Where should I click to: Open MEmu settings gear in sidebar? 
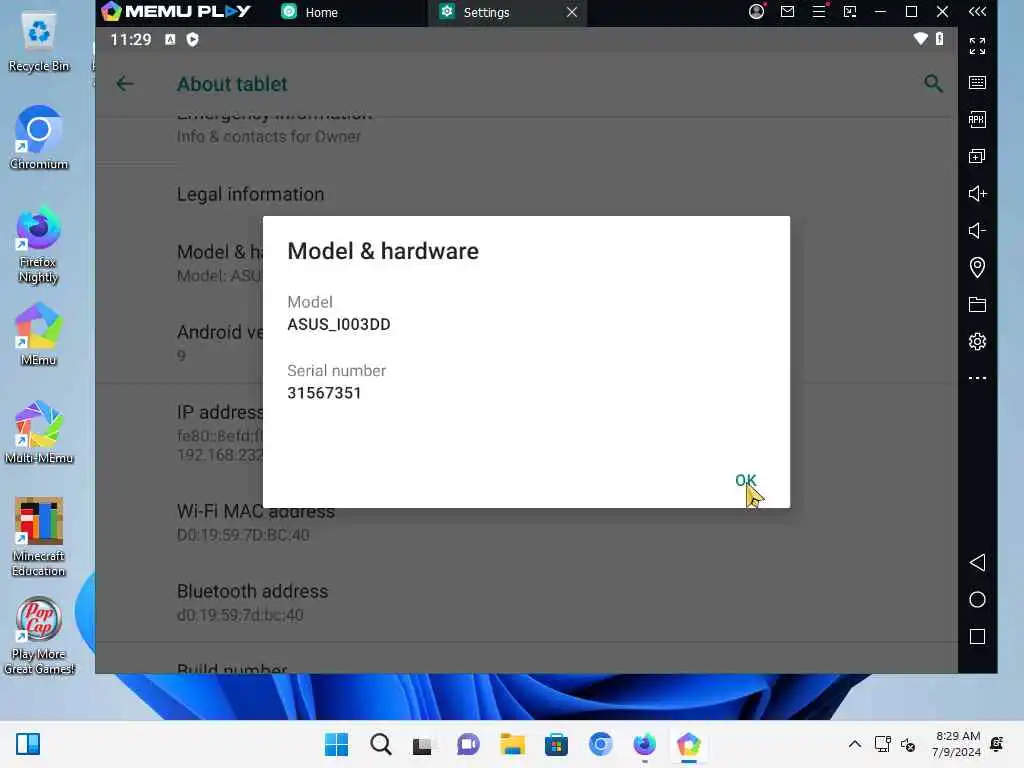click(977, 342)
